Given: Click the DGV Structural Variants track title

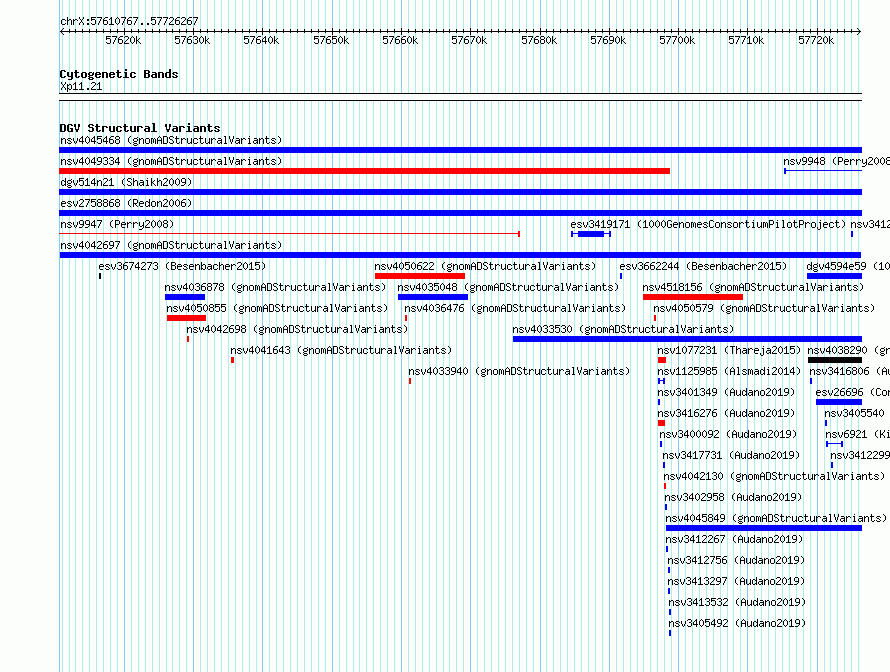Looking at the screenshot, I should click(140, 128).
